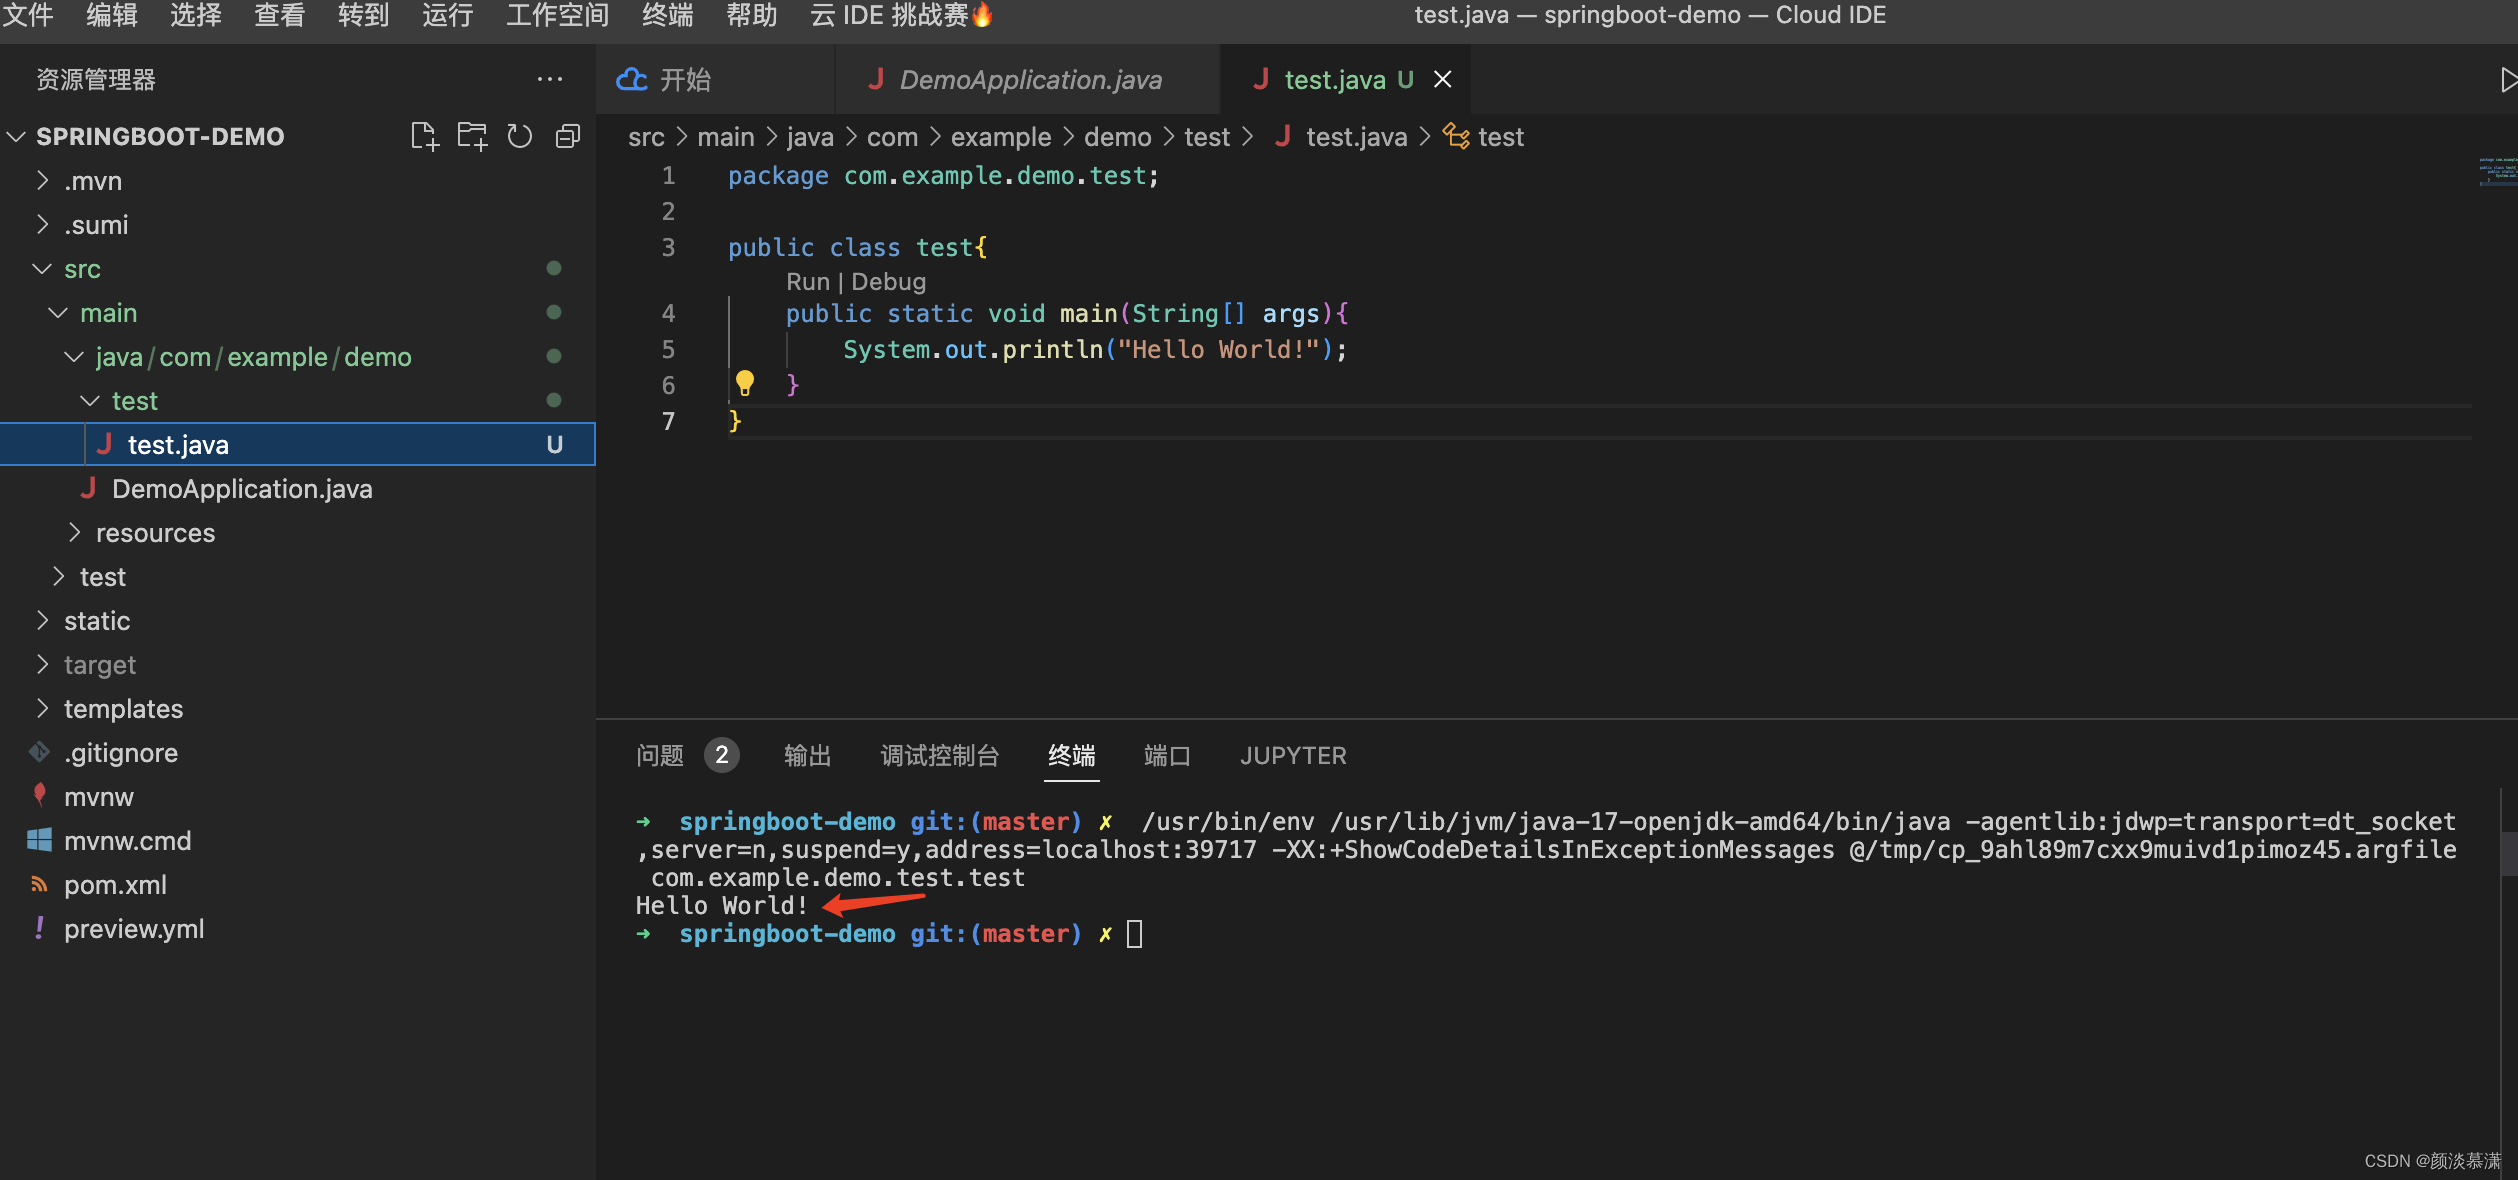Image resolution: width=2518 pixels, height=1180 pixels.
Task: Collapse the main folder
Action: click(58, 312)
